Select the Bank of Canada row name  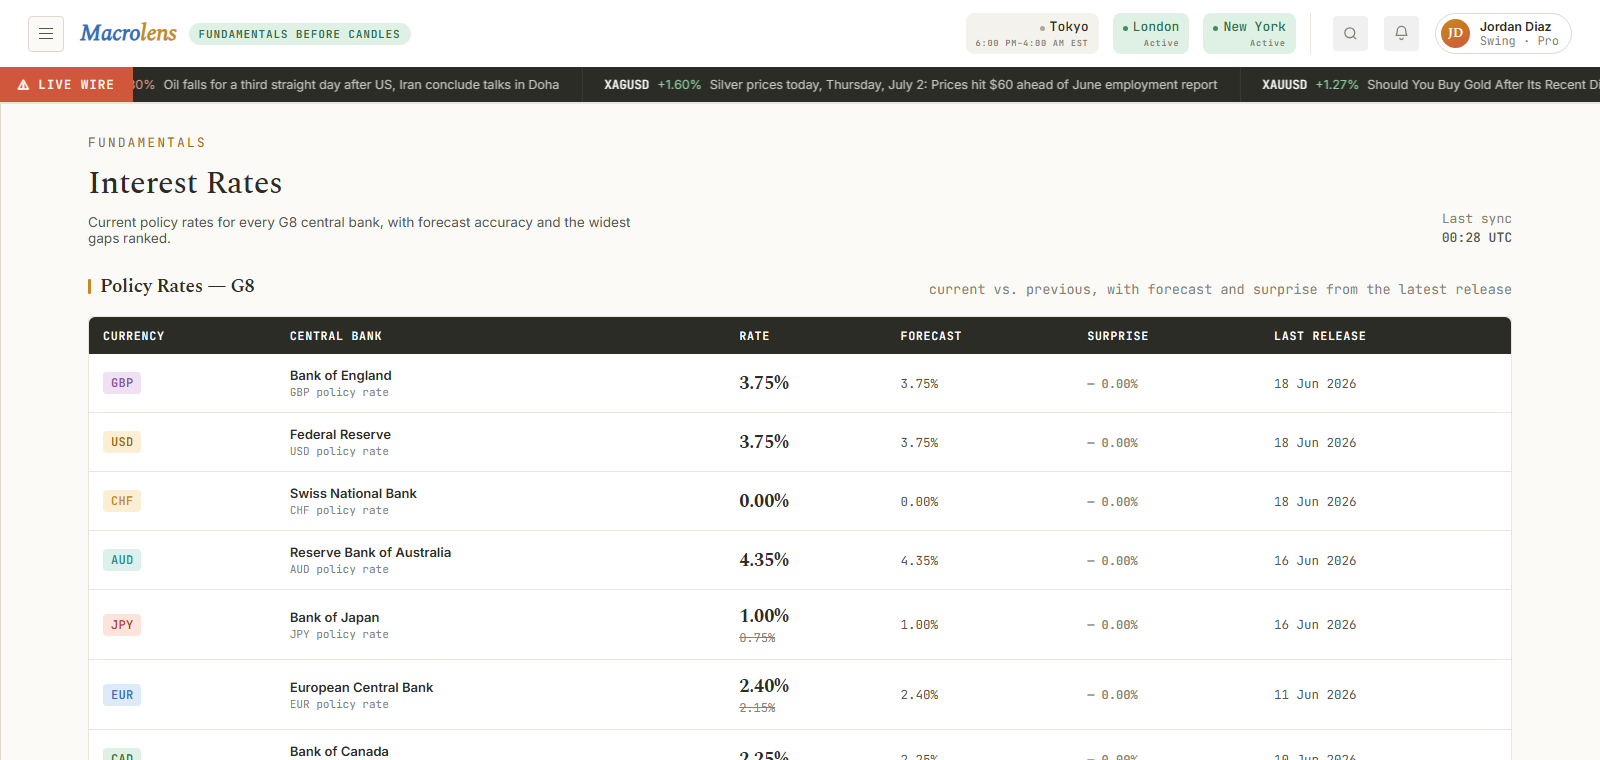tap(339, 752)
